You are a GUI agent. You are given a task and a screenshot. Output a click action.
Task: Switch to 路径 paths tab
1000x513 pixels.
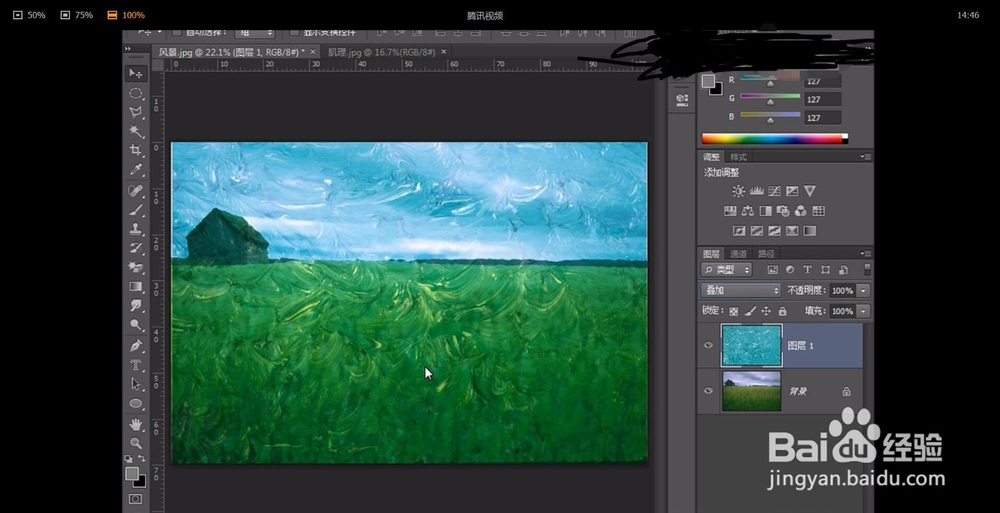pyautogui.click(x=766, y=253)
